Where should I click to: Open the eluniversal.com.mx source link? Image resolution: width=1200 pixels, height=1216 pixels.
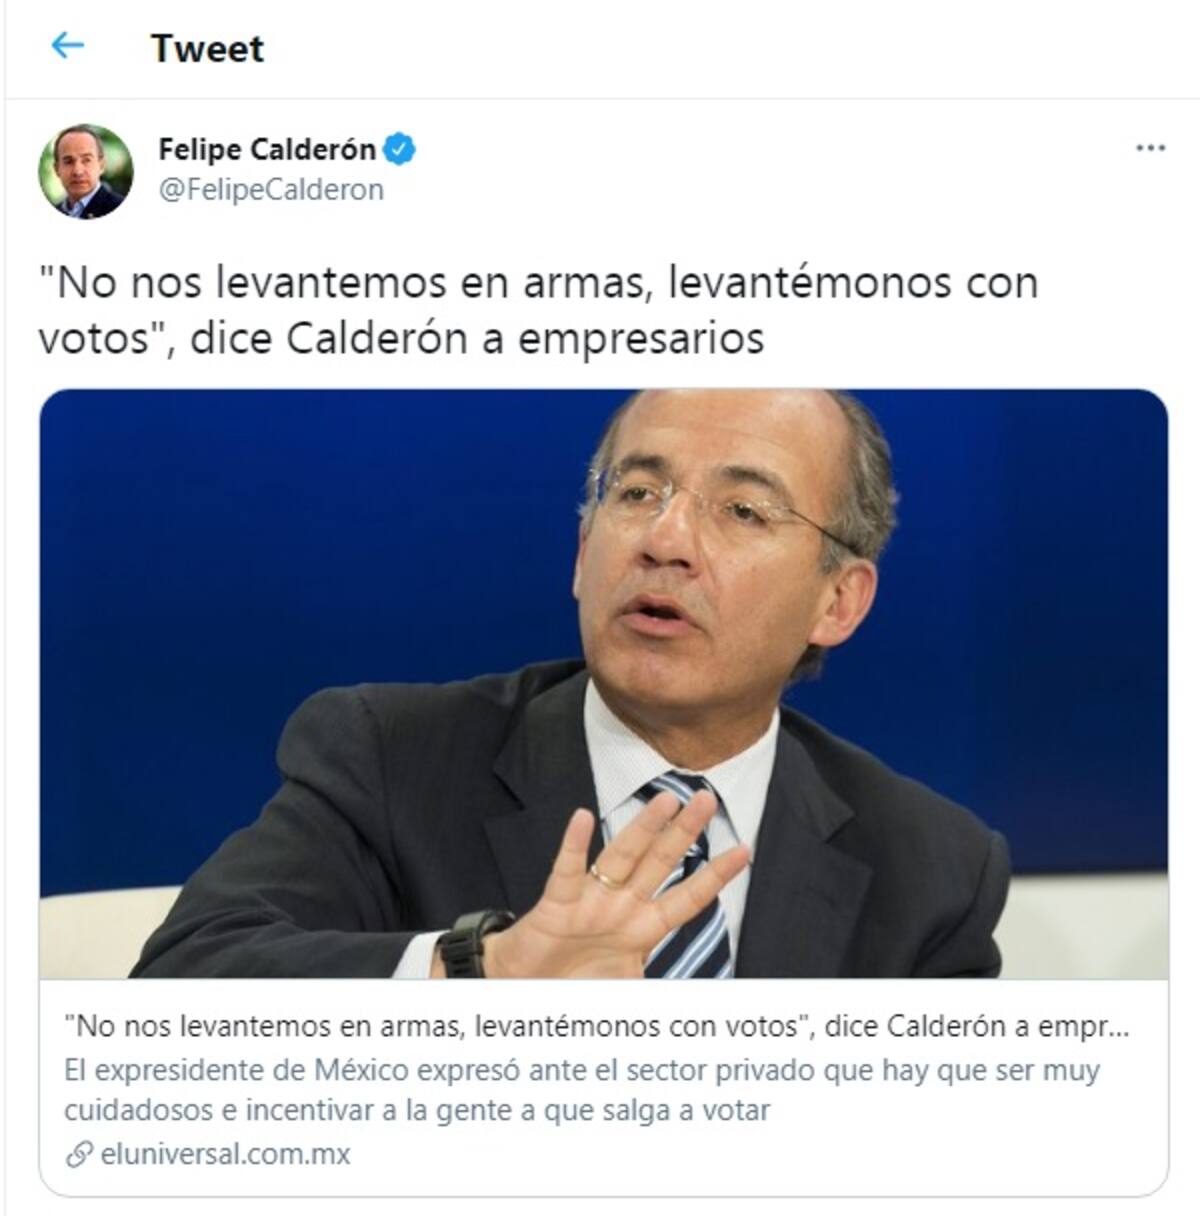tap(225, 1155)
